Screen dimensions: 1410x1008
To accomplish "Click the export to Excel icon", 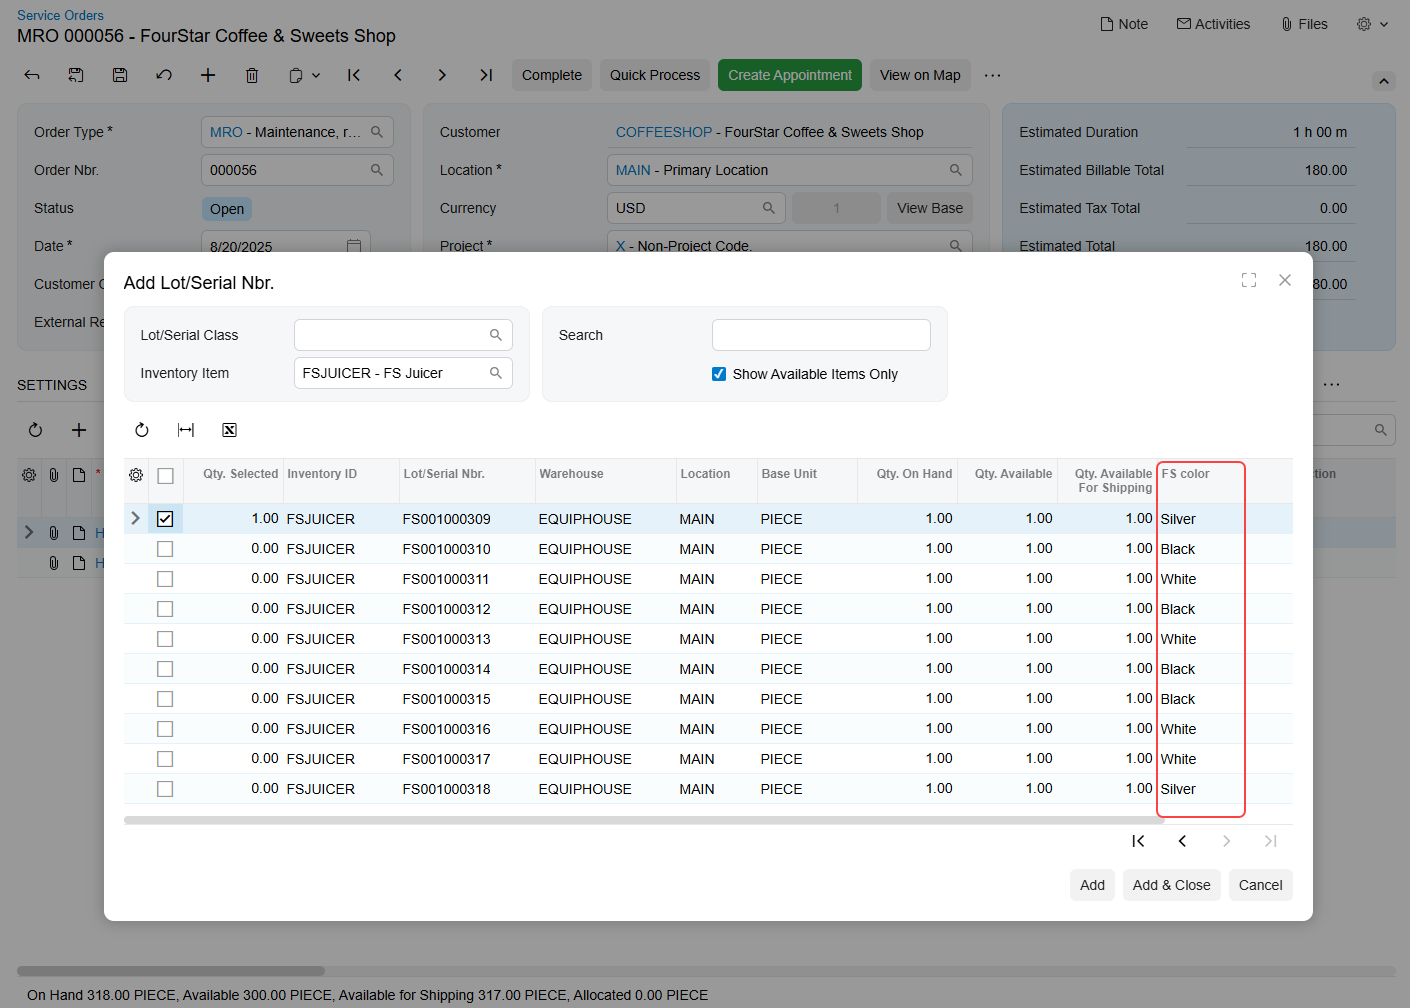I will pyautogui.click(x=229, y=430).
